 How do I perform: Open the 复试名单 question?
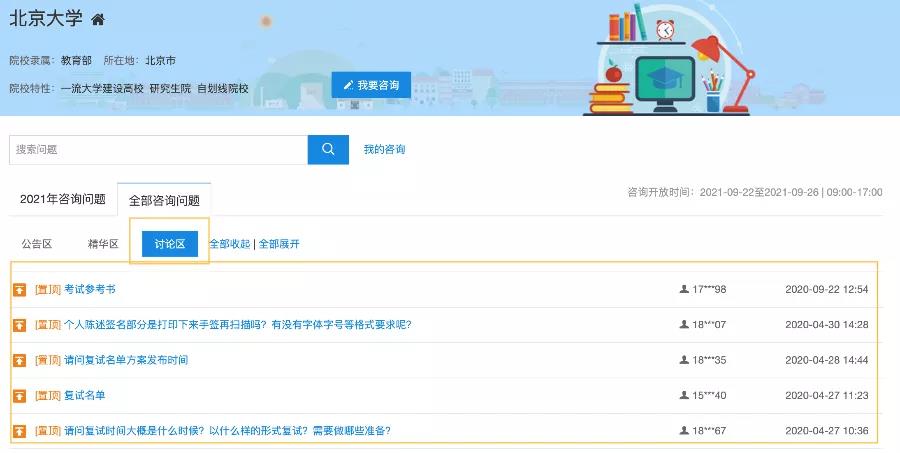pos(84,396)
